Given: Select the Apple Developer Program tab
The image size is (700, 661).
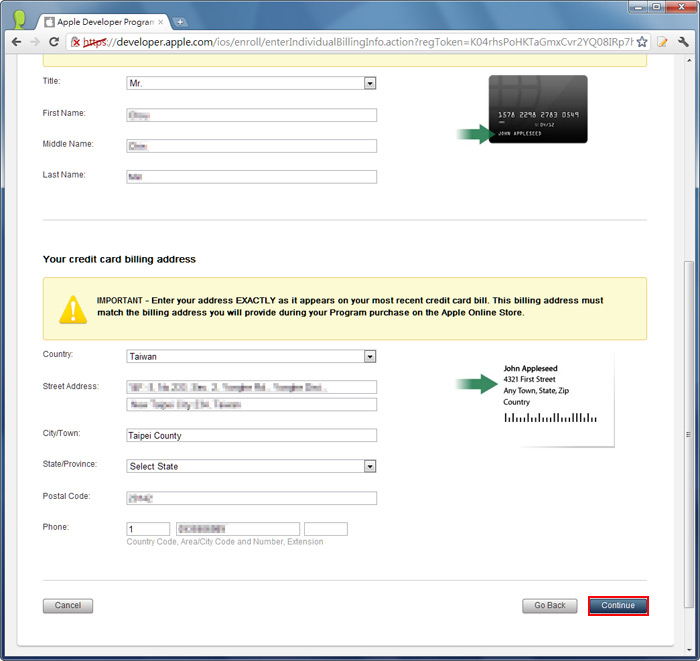Looking at the screenshot, I should 103,22.
